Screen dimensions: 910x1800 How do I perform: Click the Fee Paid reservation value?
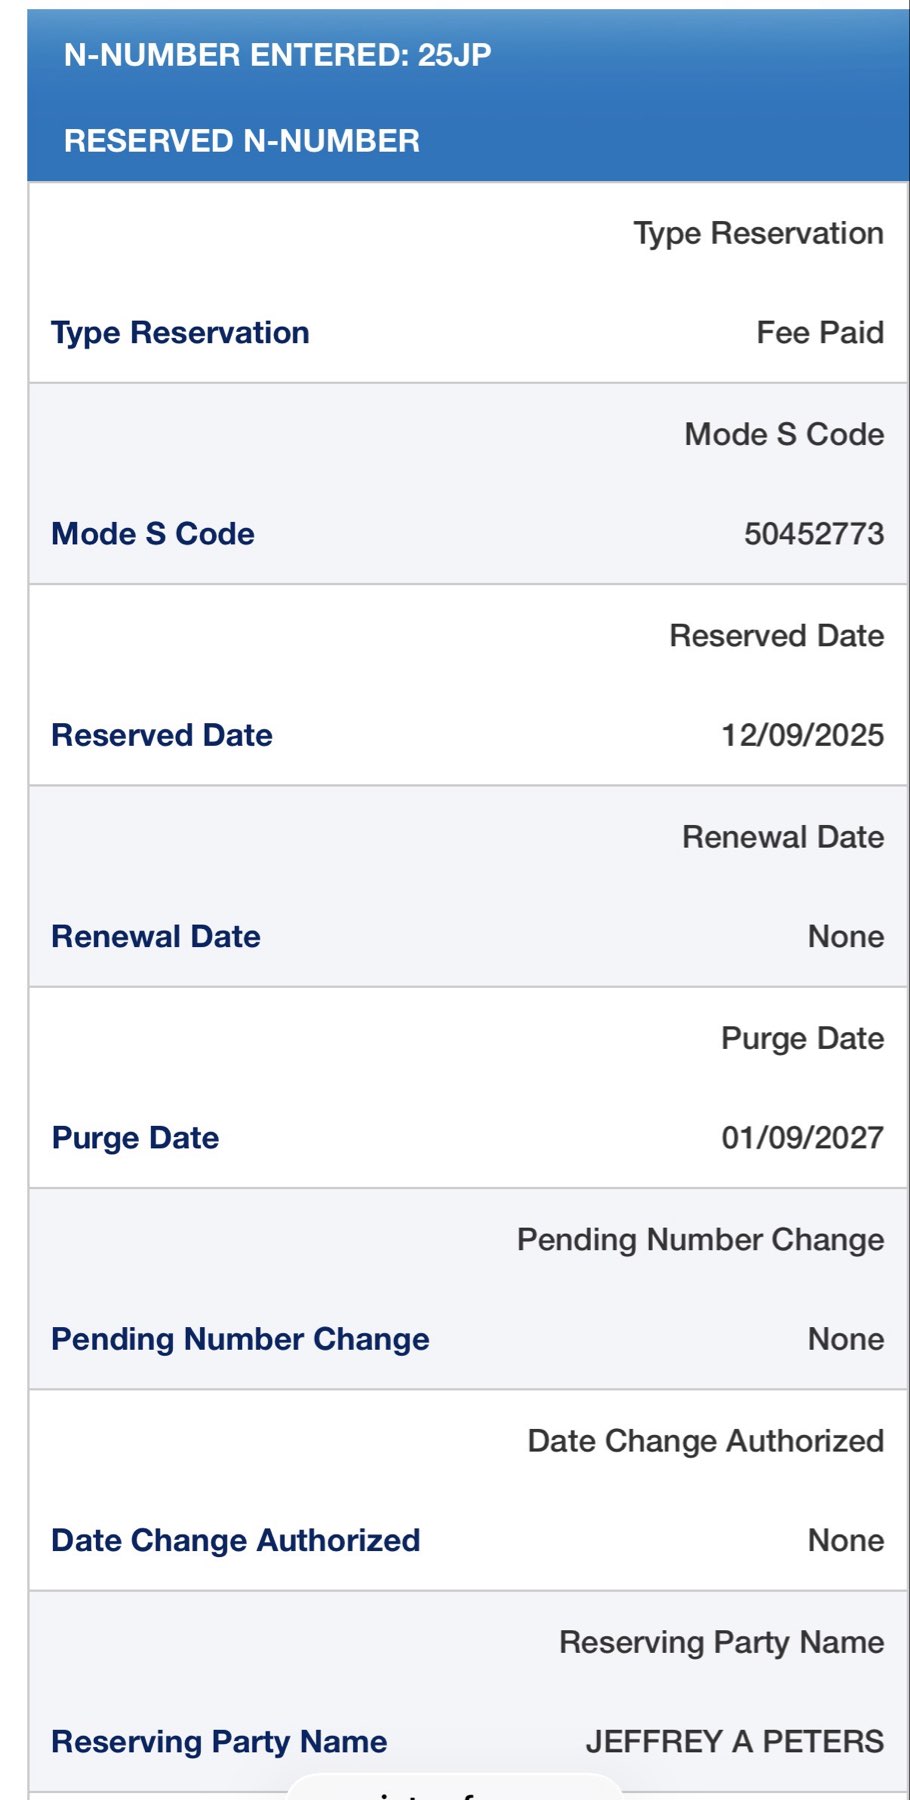click(819, 333)
